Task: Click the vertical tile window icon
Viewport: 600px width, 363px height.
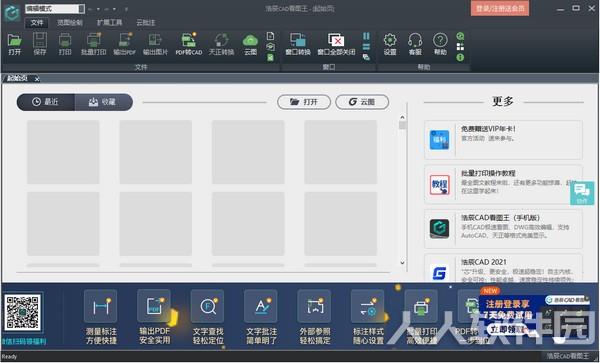Action: click(366, 36)
